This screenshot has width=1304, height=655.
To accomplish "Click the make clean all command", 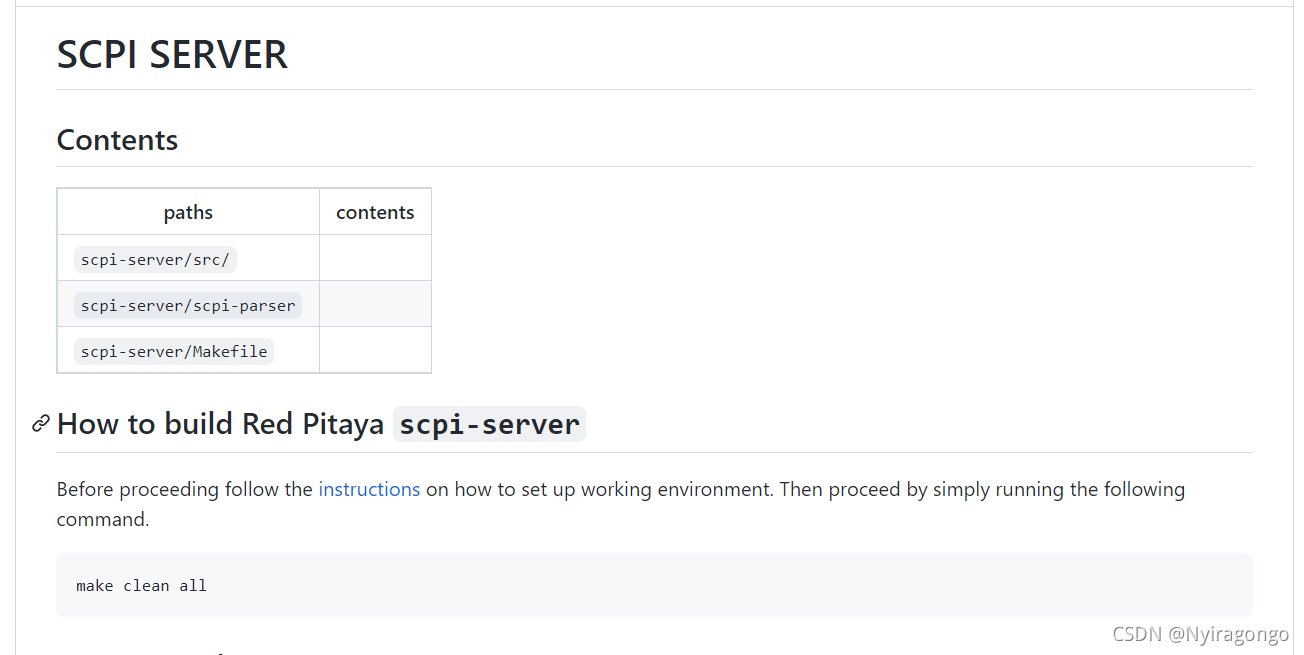I will tap(141, 586).
